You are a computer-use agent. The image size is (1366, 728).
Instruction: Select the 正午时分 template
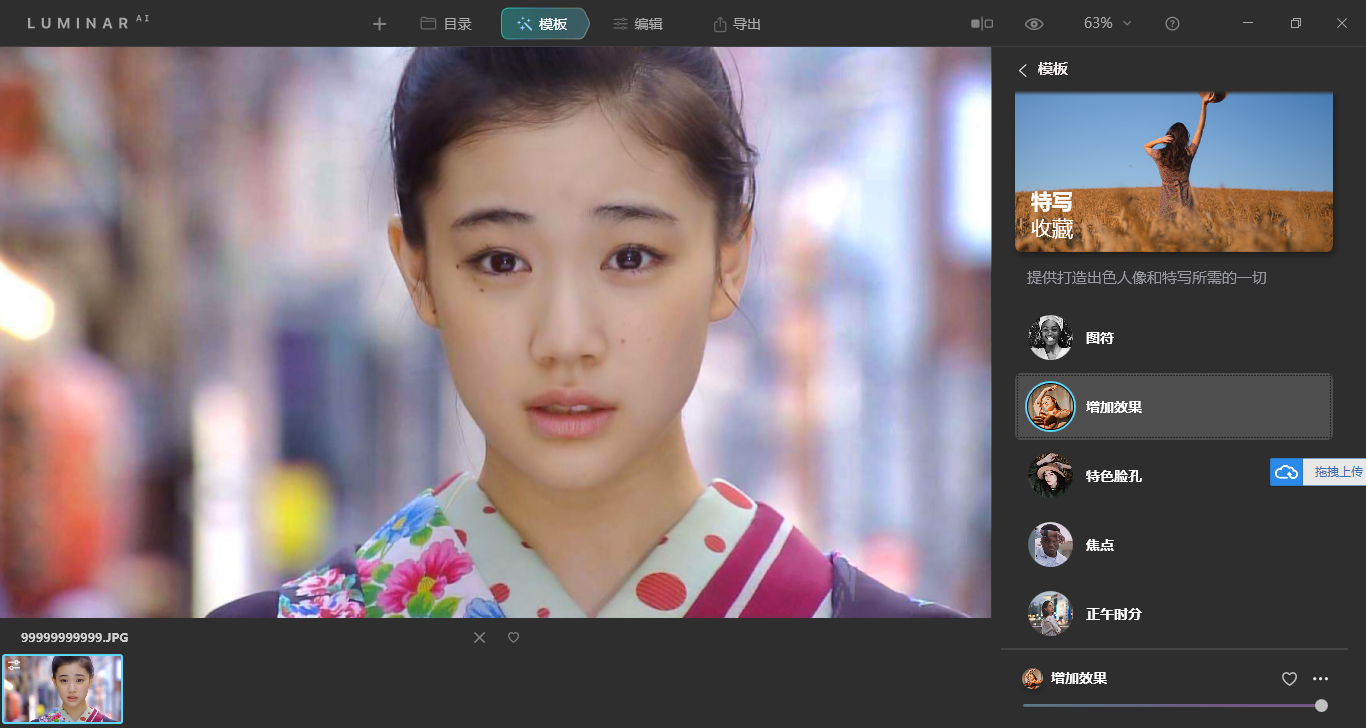tap(1174, 613)
